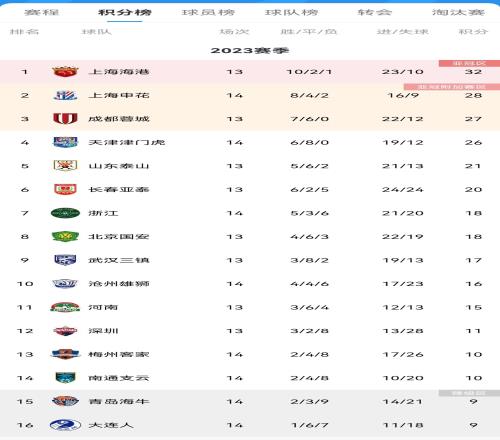Click the 上海海港 team logo
Viewport: 500px width, 440px height.
tap(65, 72)
